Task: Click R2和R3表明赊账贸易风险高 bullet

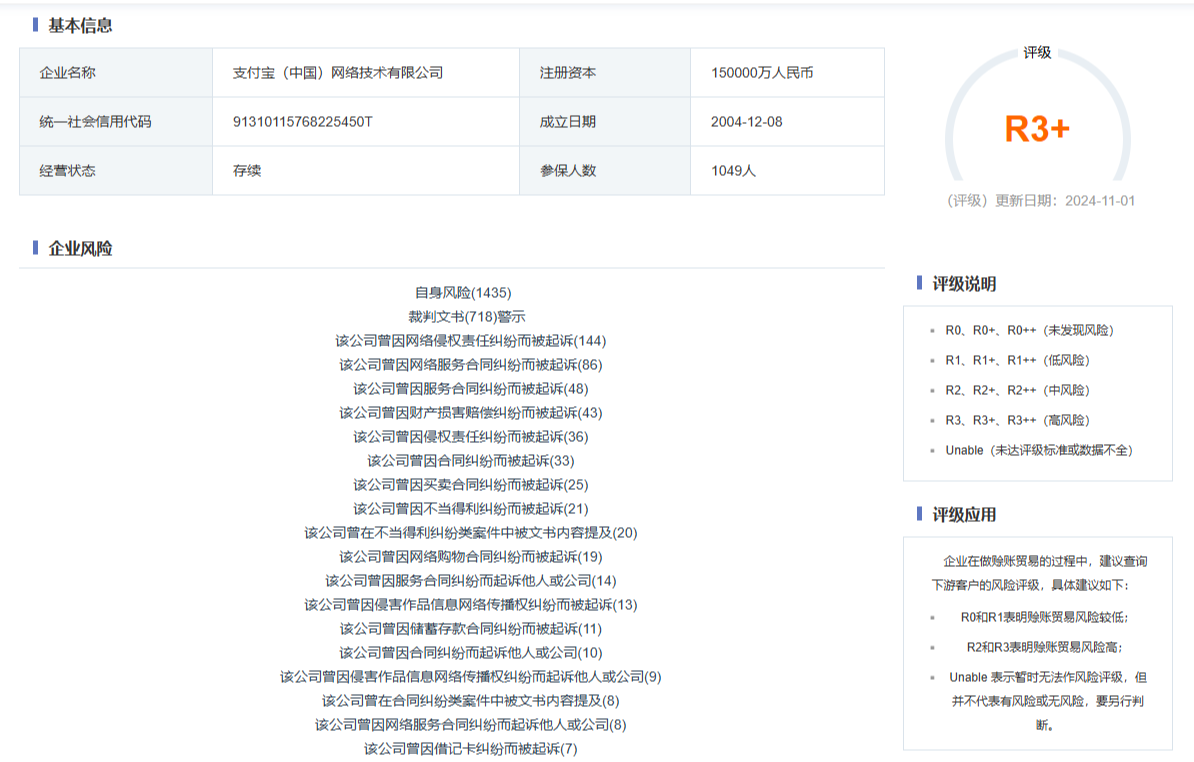Action: (x=1045, y=647)
